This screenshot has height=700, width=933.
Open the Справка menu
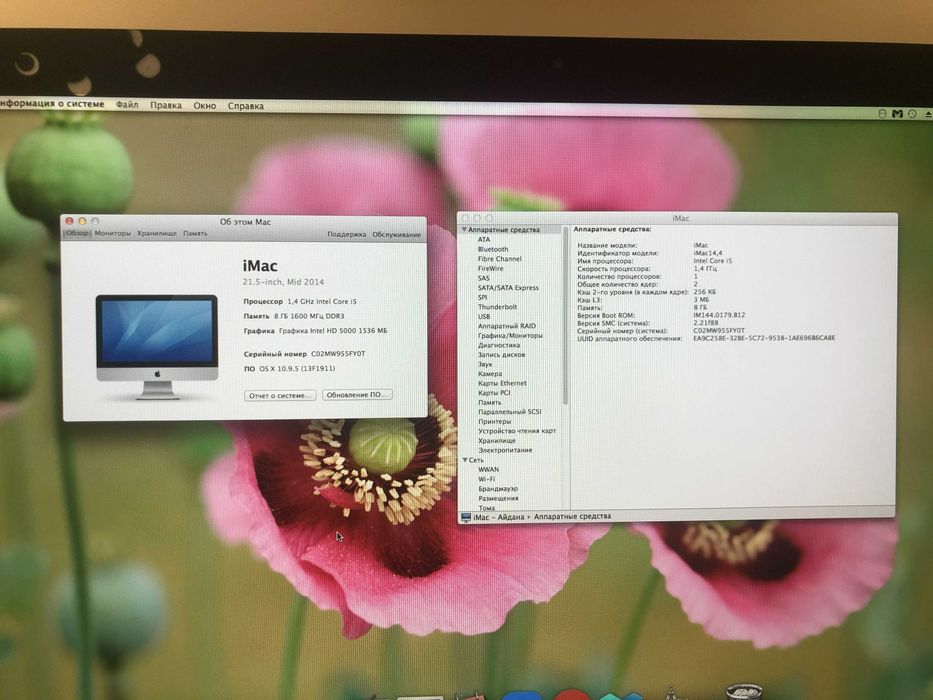coord(246,106)
